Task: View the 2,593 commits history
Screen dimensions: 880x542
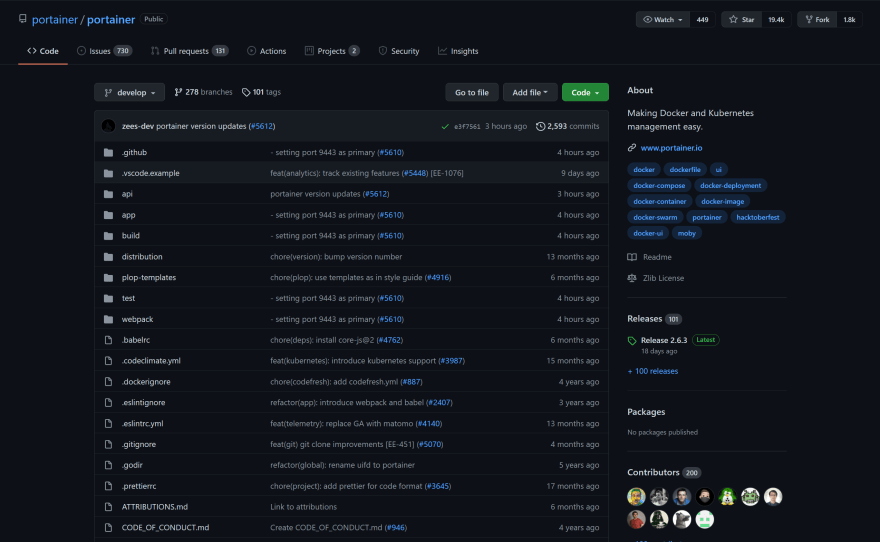Action: tap(567, 126)
